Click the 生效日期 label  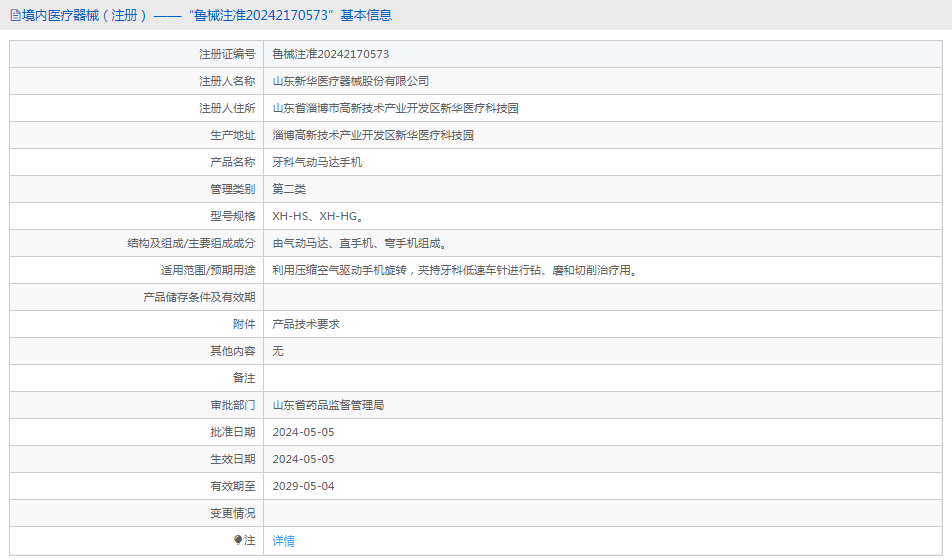click(233, 459)
